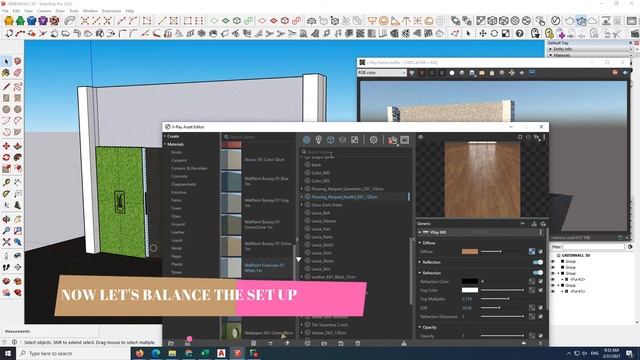
Task: Open the Extensions menu
Action: pos(111,11)
